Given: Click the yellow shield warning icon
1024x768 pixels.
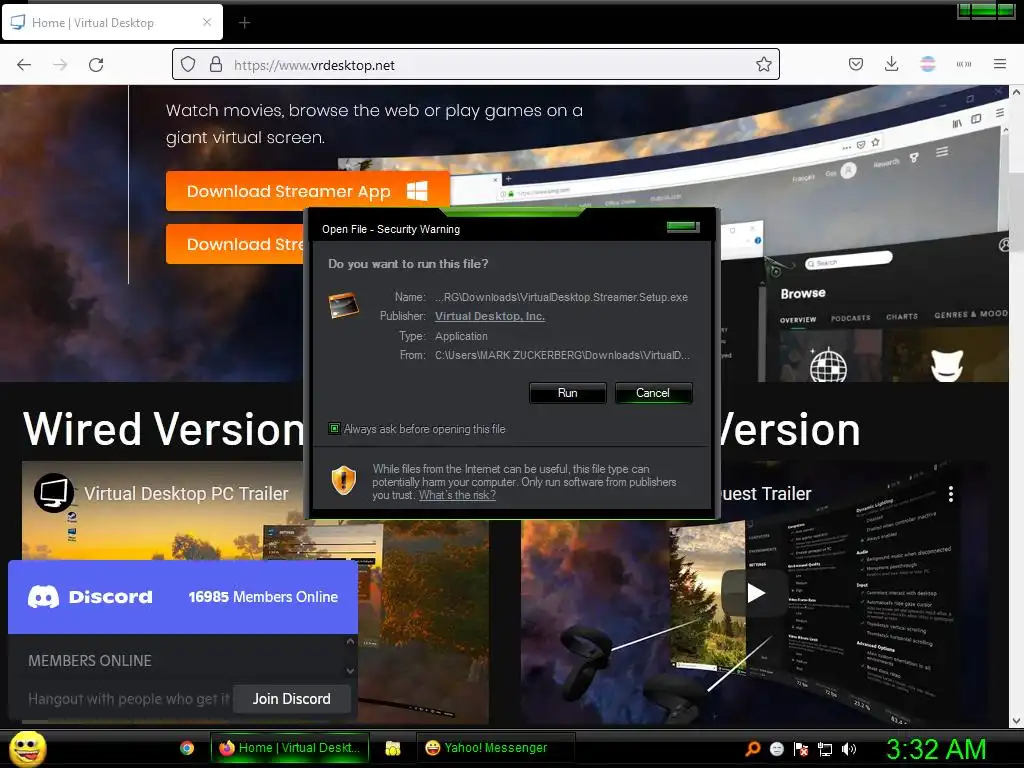Looking at the screenshot, I should 344,481.
